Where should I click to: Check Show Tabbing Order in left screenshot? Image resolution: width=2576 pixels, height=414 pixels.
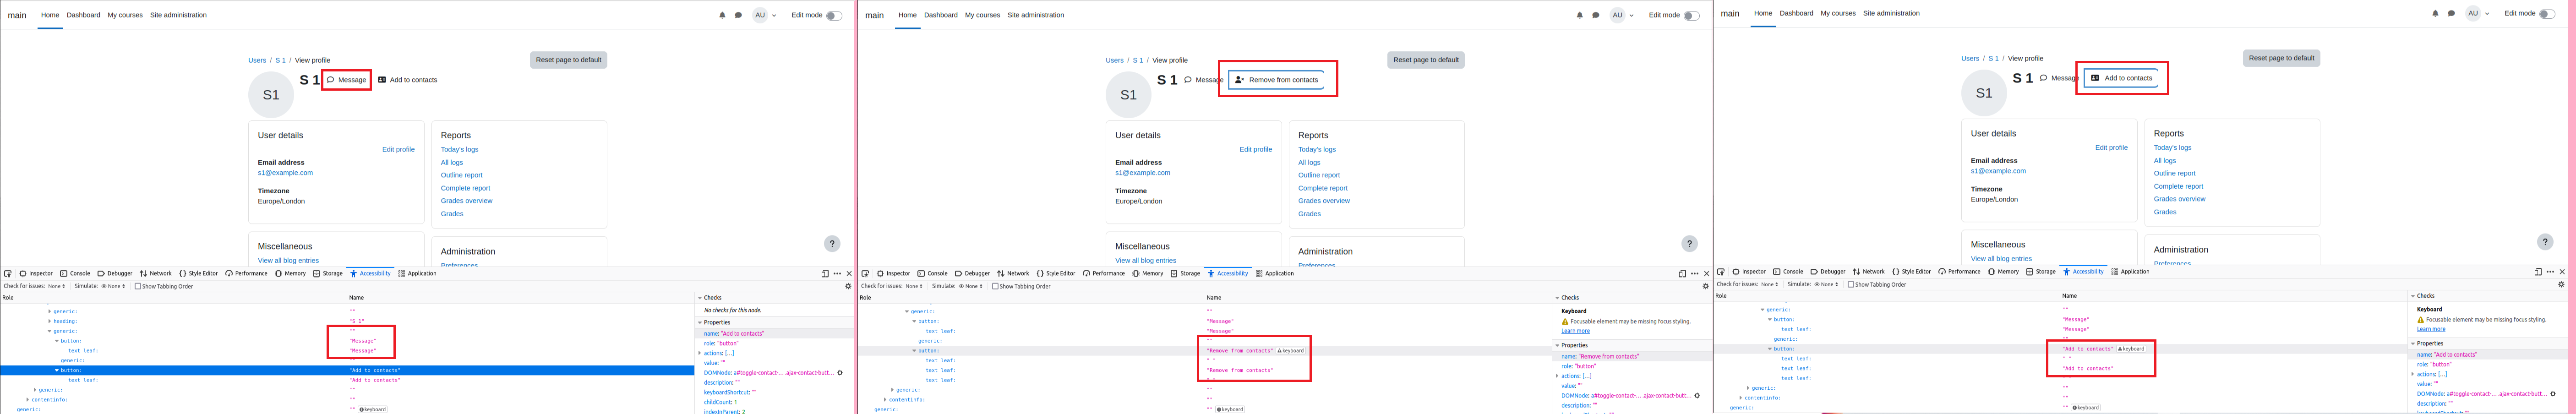pos(137,286)
